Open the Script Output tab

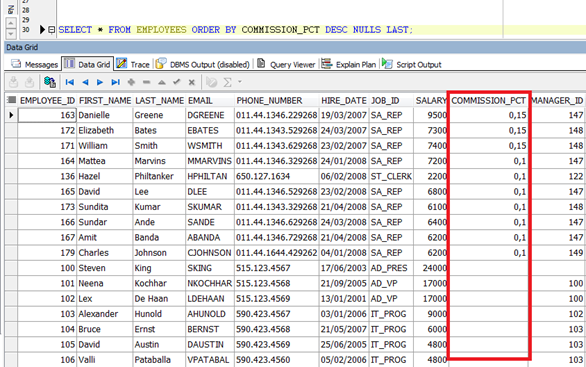pyautogui.click(x=411, y=64)
